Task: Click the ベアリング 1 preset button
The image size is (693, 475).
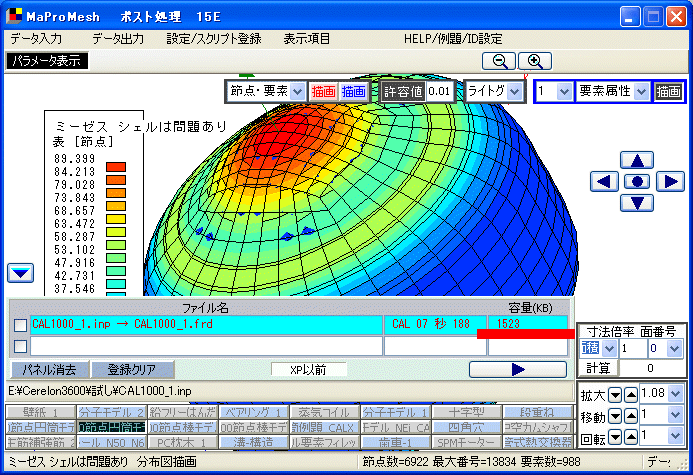Action: pos(254,412)
